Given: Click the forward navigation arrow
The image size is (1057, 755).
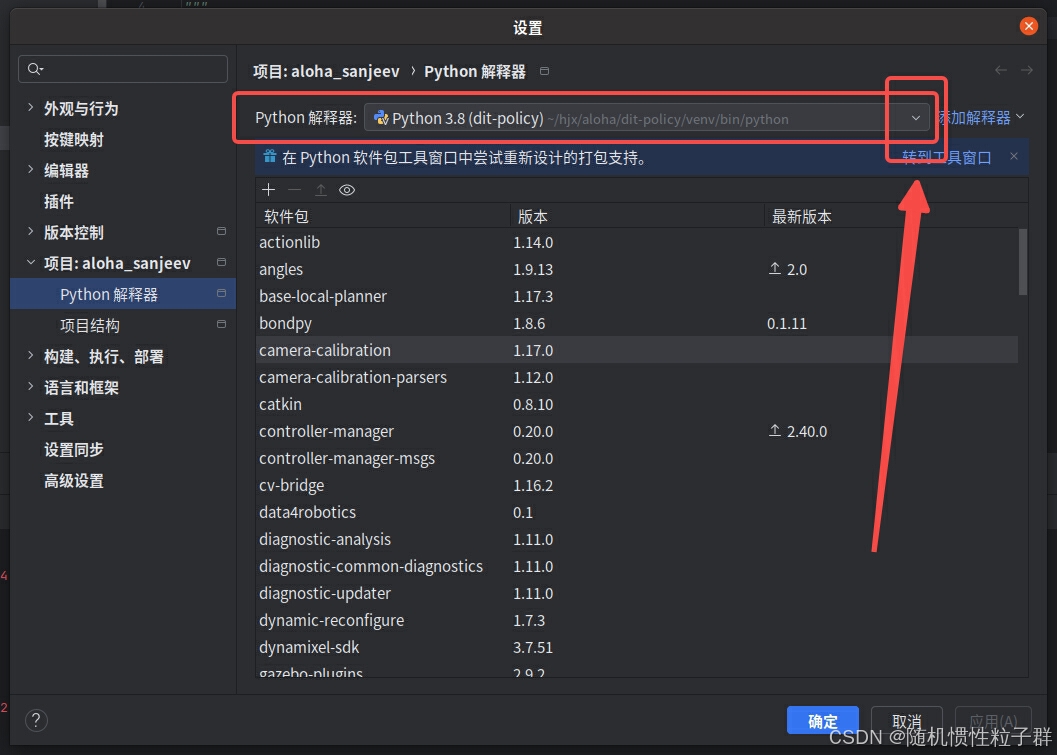Looking at the screenshot, I should coord(1027,70).
